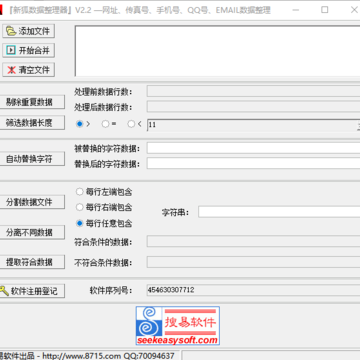The height and width of the screenshot is (360, 360).
Task: Click the serial number field 454630307712
Action: pos(253,290)
